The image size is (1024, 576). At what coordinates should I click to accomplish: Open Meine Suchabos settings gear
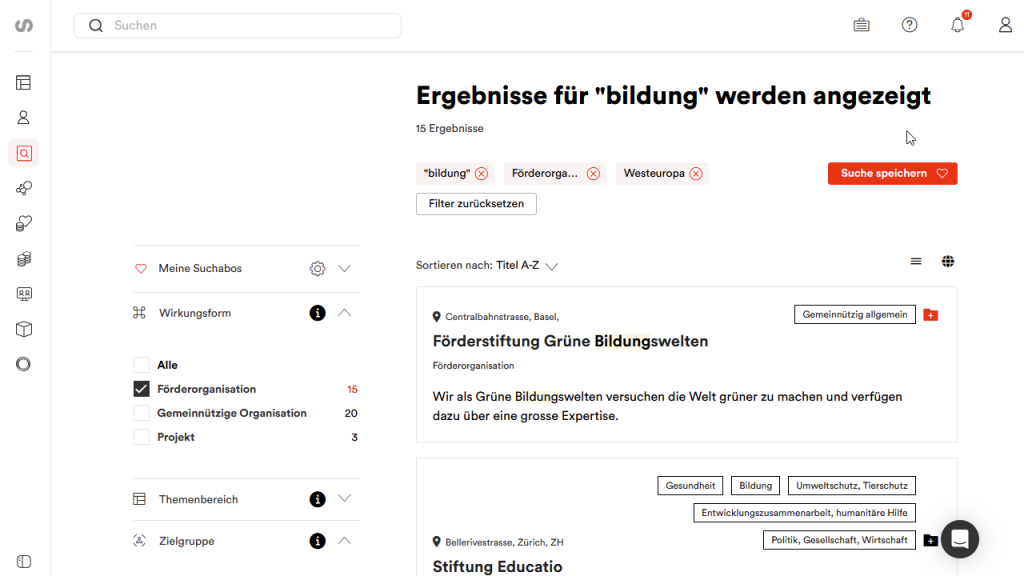pos(317,268)
